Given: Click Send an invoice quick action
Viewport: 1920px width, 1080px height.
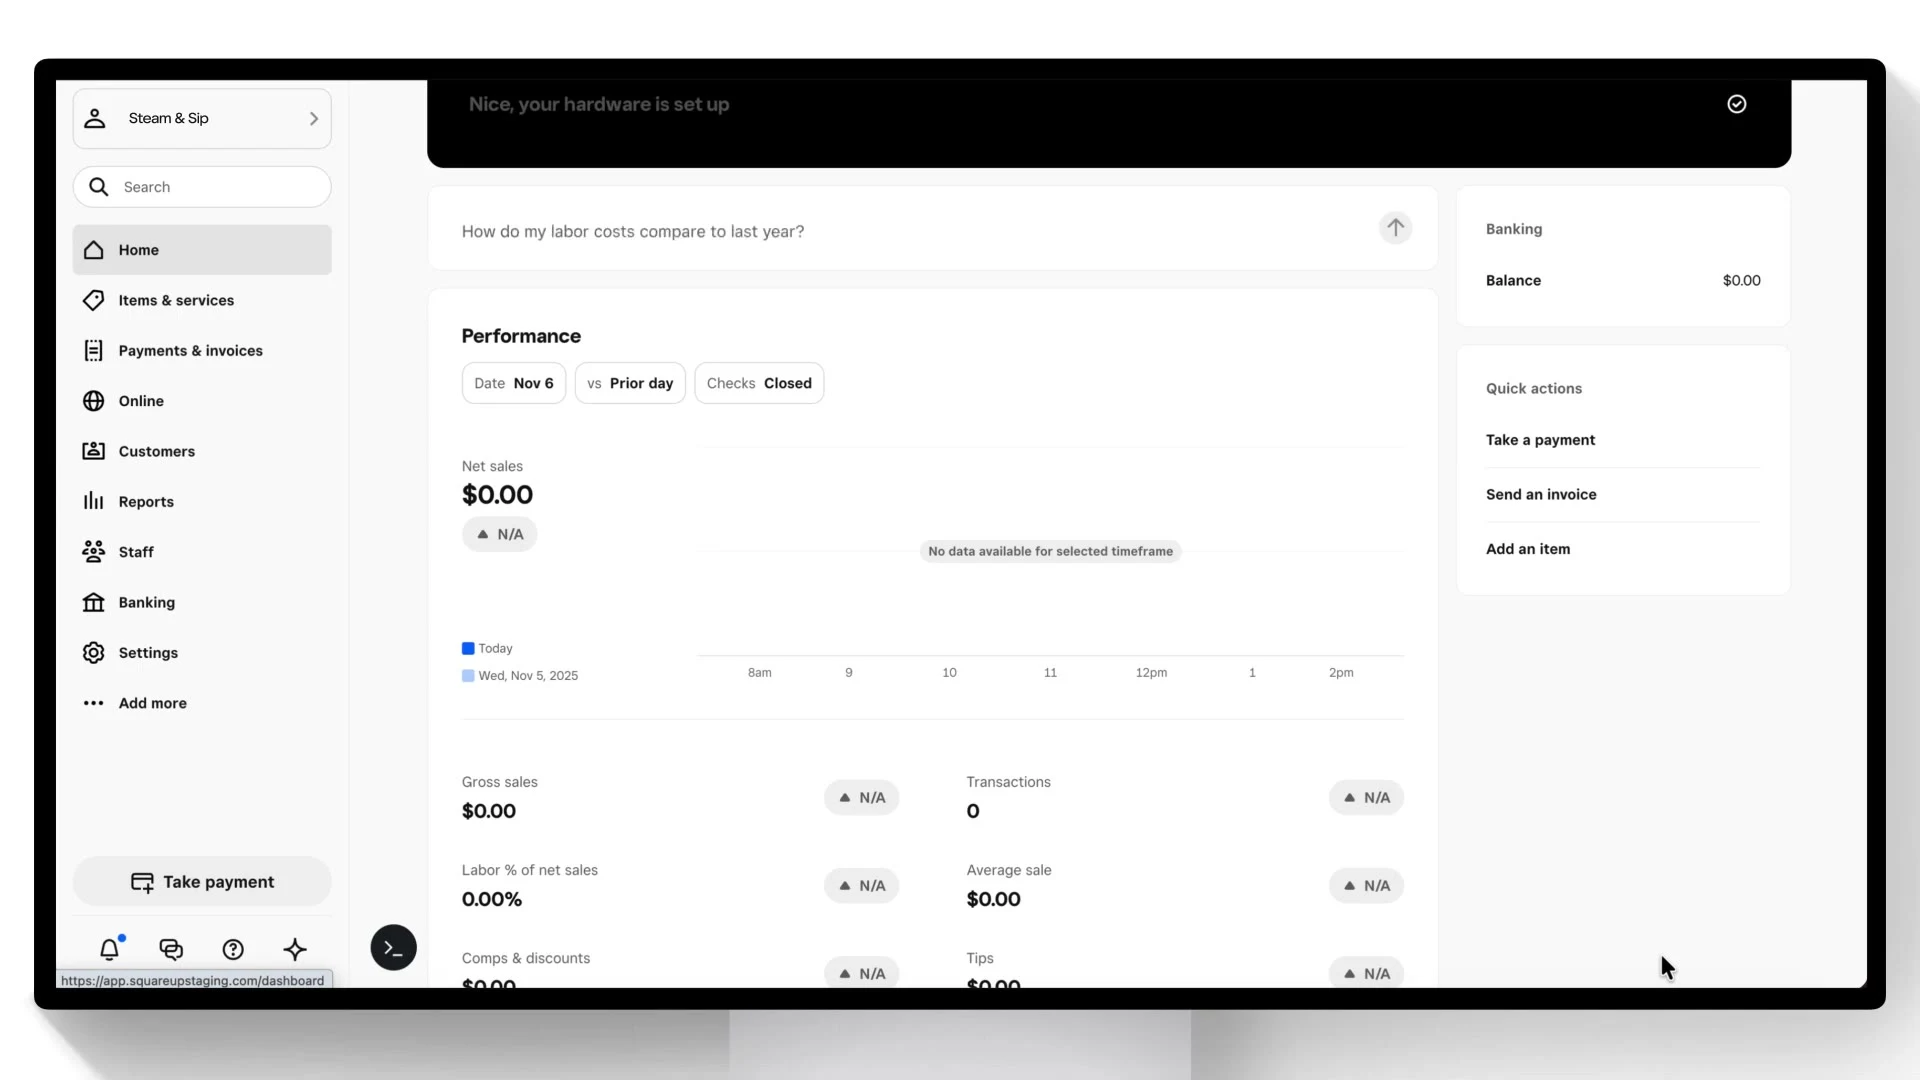Looking at the screenshot, I should [x=1540, y=494].
